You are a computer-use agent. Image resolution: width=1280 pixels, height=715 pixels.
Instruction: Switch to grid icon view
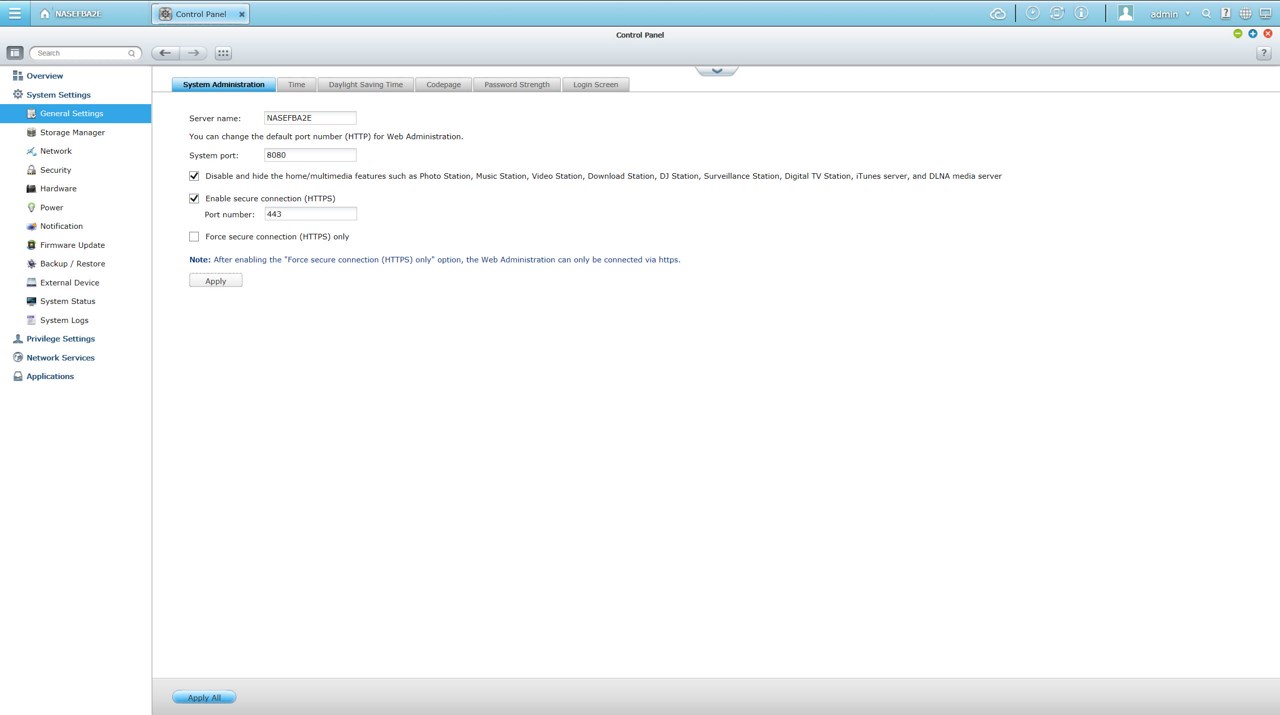[x=223, y=53]
